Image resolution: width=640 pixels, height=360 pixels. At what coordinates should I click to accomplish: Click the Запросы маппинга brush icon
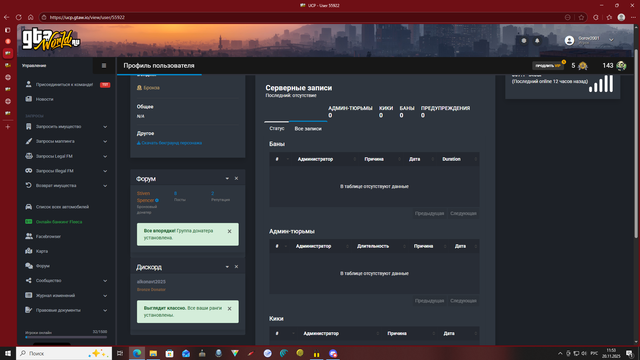(29, 141)
